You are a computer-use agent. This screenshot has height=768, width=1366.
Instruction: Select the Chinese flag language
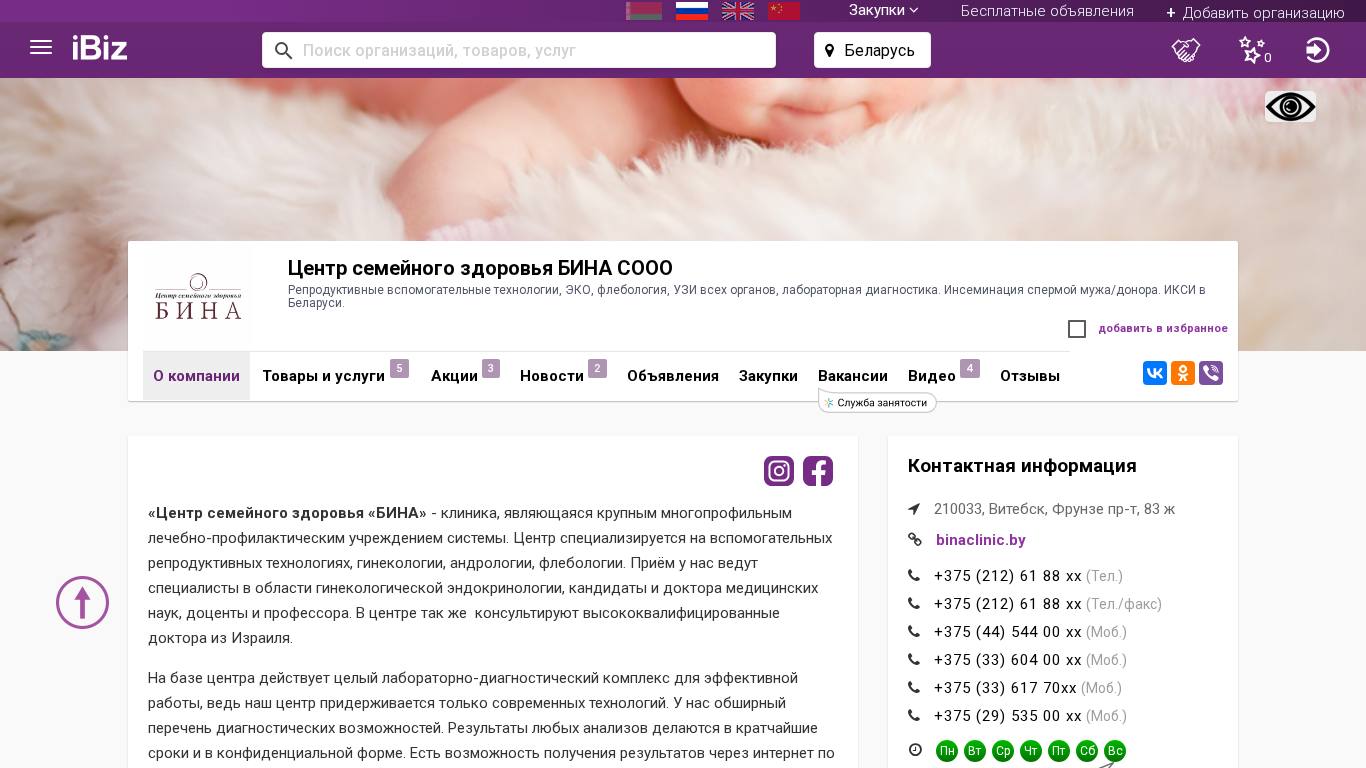pyautogui.click(x=784, y=11)
